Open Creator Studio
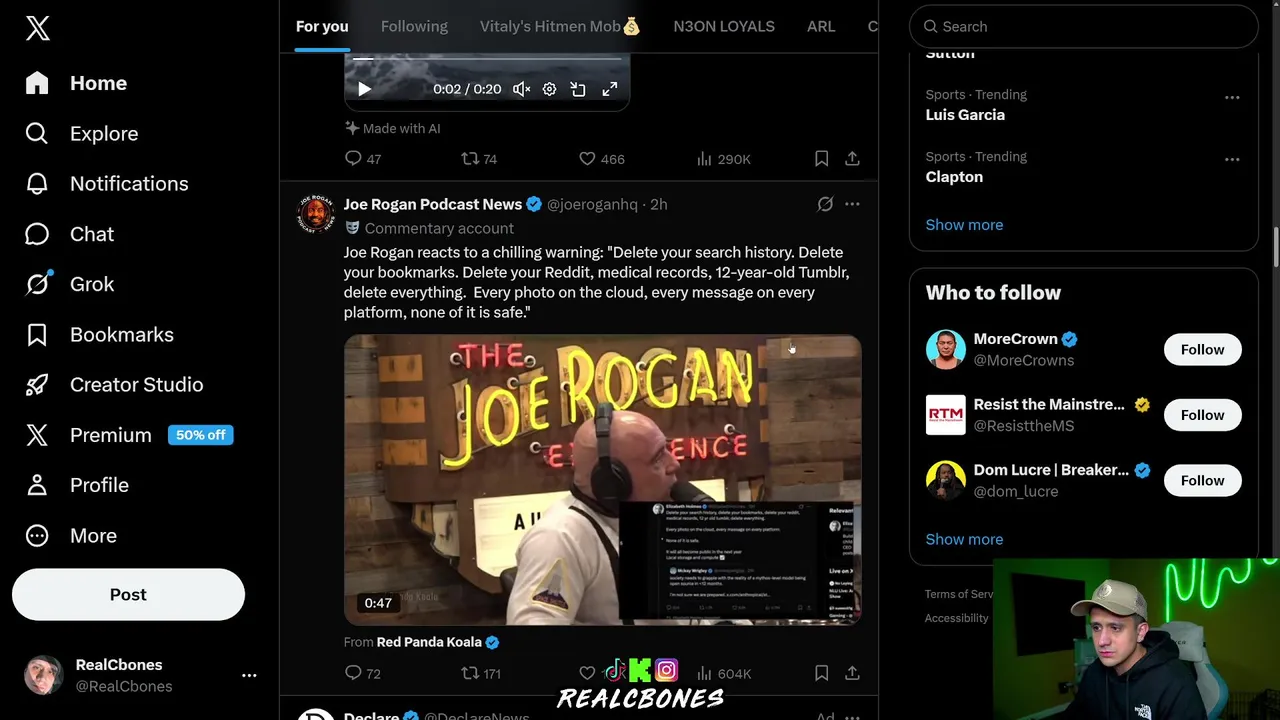The image size is (1280, 720). point(115,384)
